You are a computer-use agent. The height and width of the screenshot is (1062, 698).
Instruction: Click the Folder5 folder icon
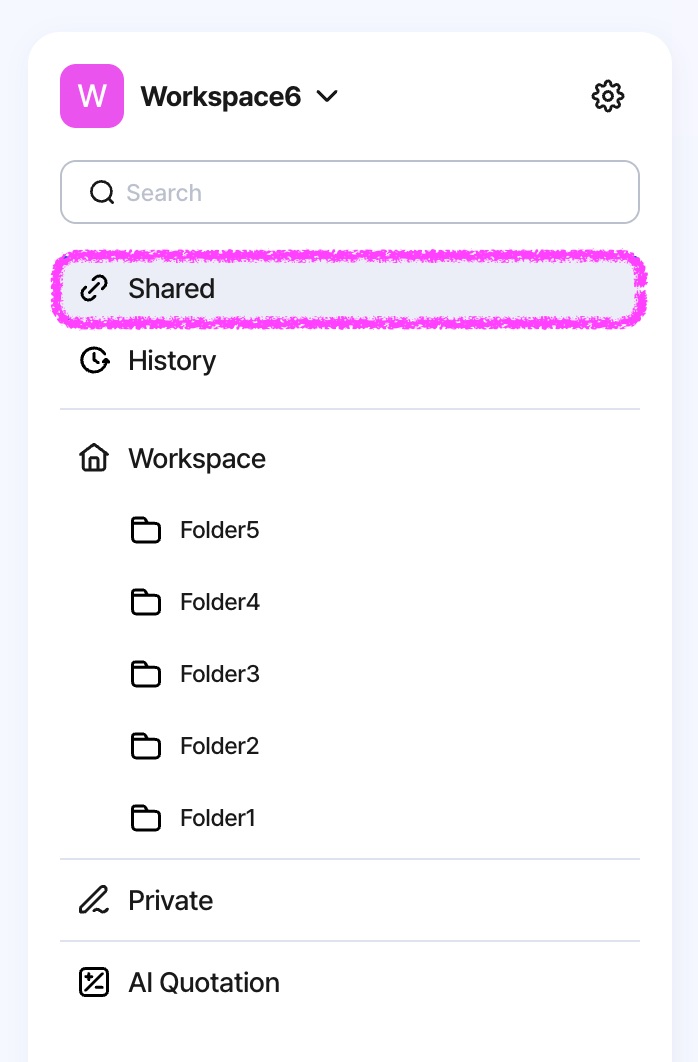pos(146,530)
